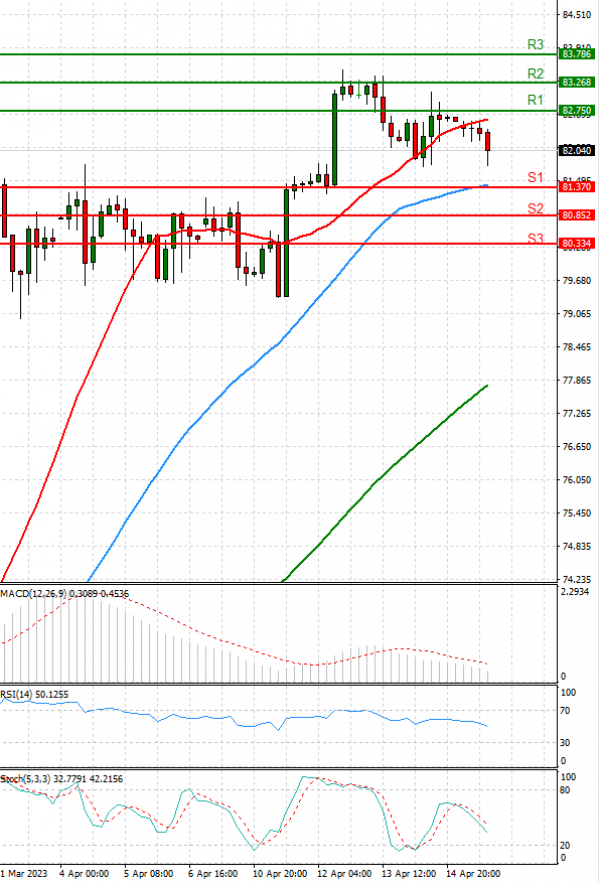The width and height of the screenshot is (600, 883).
Task: Click the 77.865 price axis value
Action: point(577,380)
